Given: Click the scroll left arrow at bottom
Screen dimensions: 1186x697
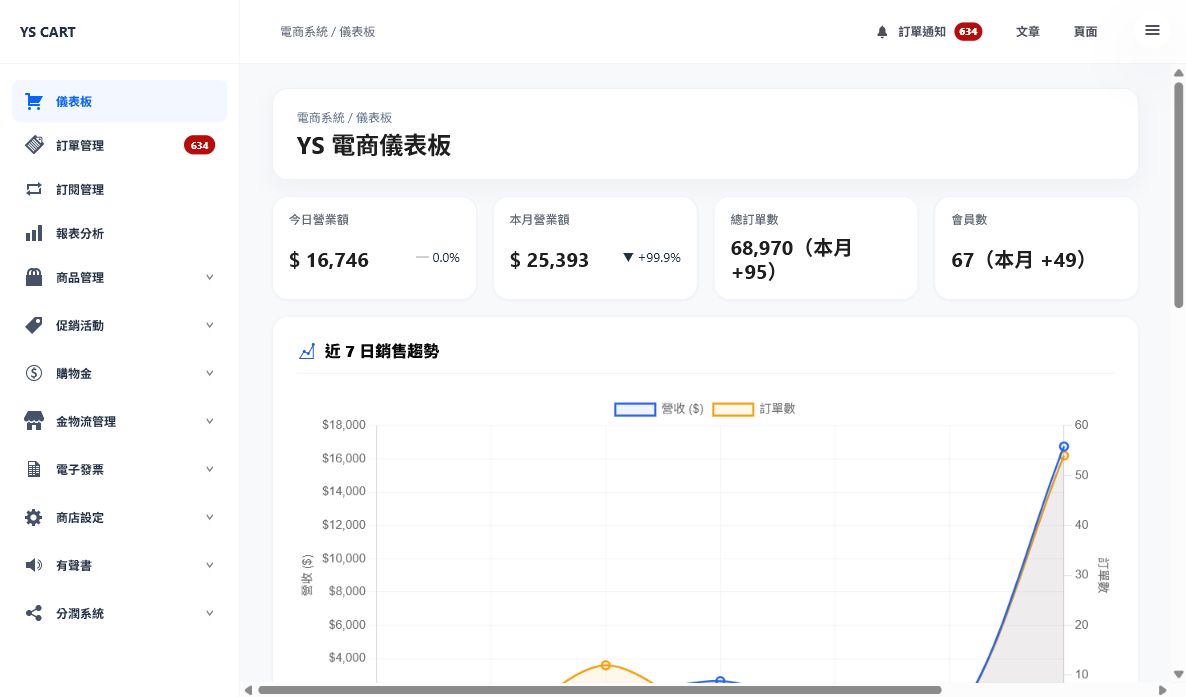Looking at the screenshot, I should click(x=248, y=690).
